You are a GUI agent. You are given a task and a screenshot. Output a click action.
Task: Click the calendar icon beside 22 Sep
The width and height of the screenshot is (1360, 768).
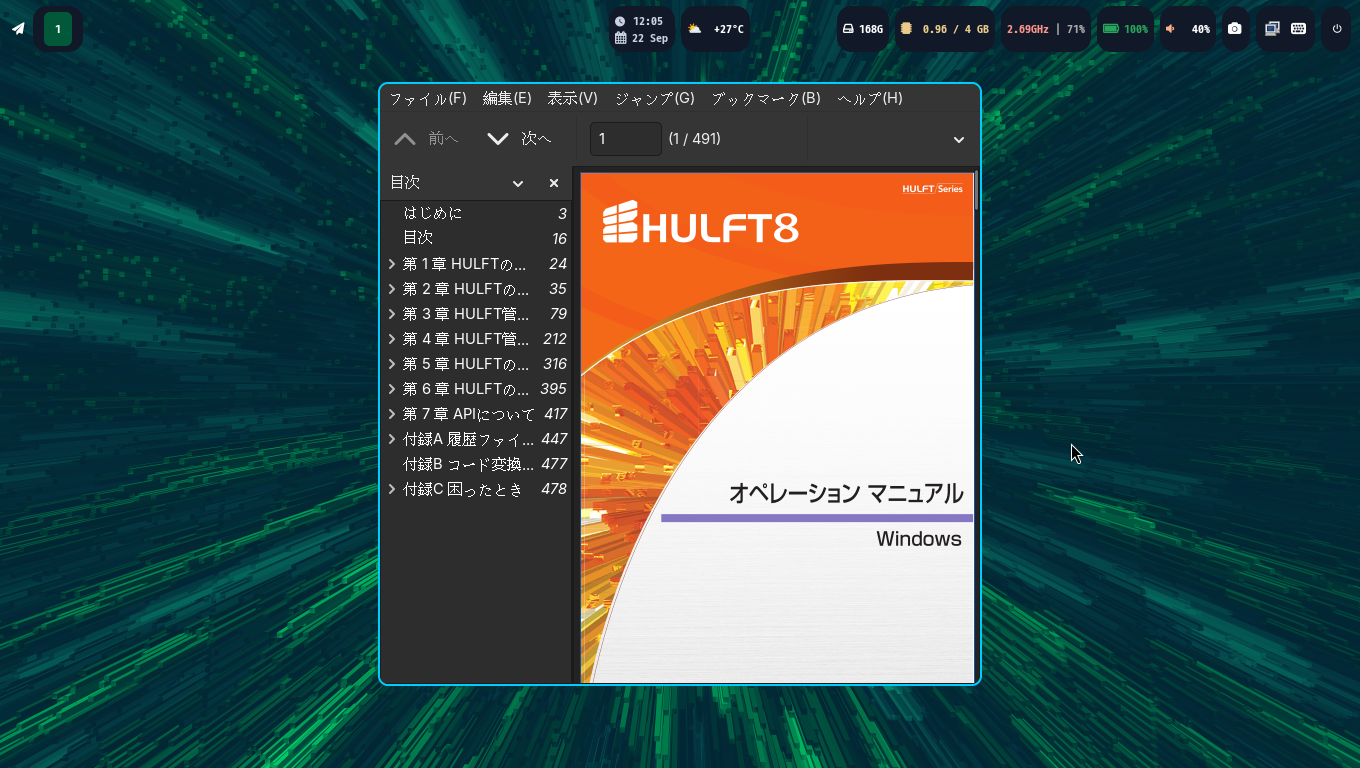[x=620, y=38]
